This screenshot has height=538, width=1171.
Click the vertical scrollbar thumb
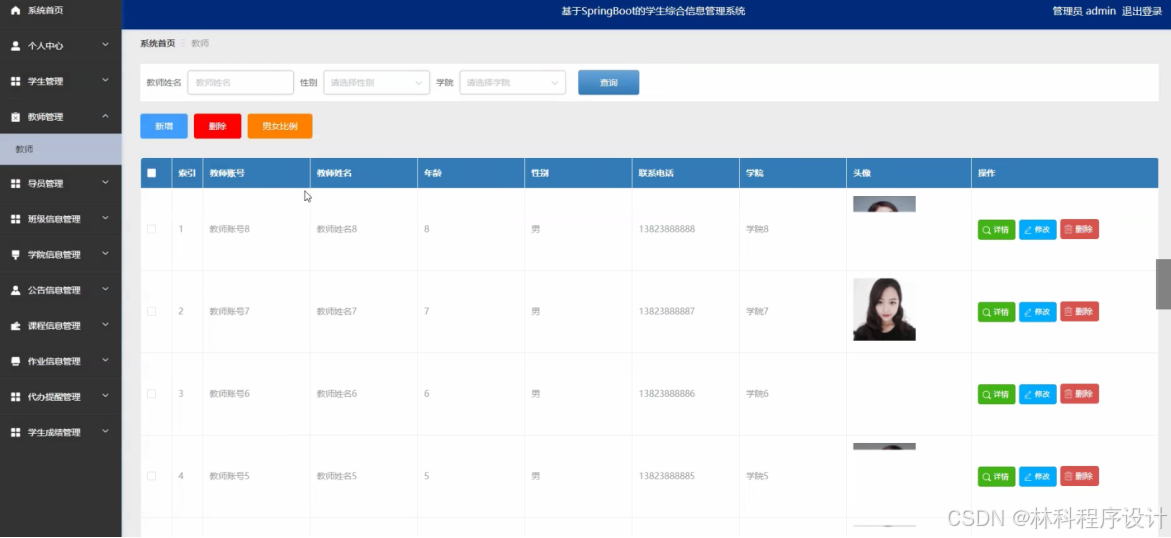click(x=1164, y=284)
